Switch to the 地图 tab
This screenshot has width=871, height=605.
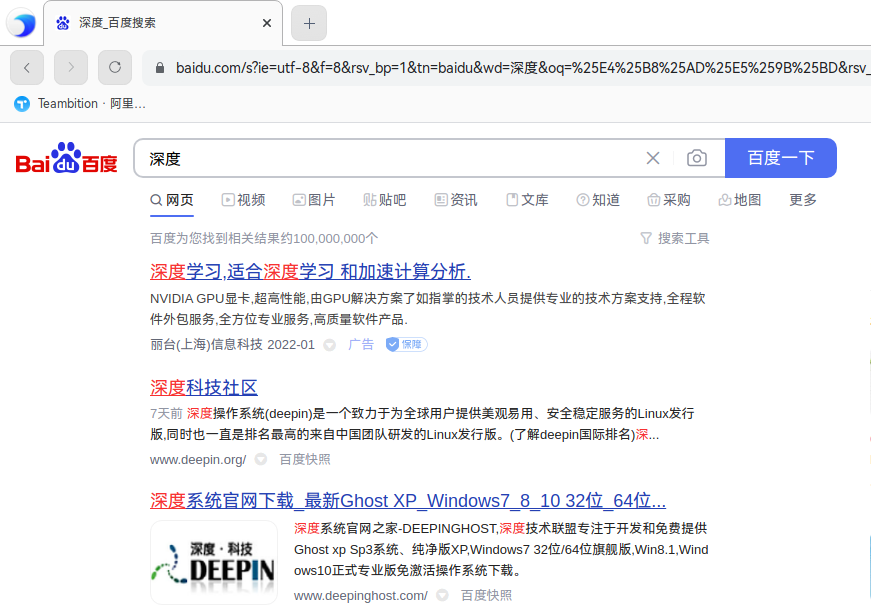point(740,200)
